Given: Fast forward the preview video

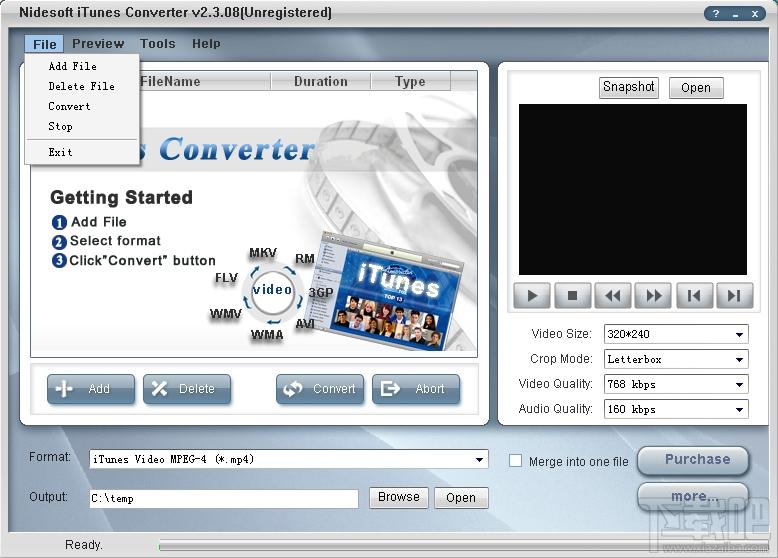Looking at the screenshot, I should (x=653, y=296).
